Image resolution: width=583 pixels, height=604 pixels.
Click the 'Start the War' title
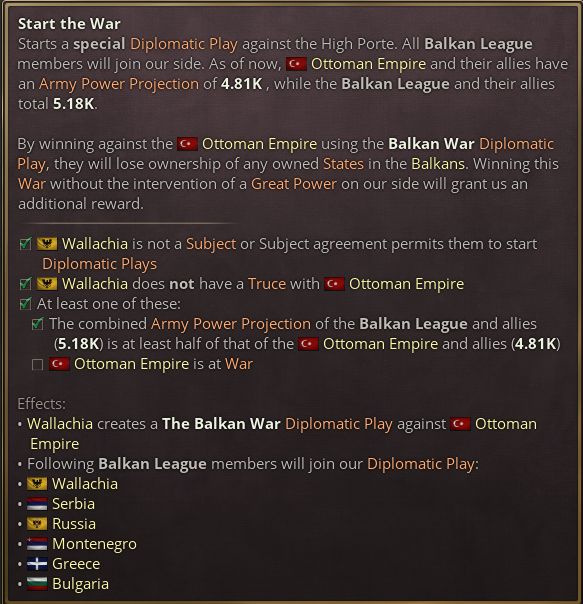click(x=69, y=24)
